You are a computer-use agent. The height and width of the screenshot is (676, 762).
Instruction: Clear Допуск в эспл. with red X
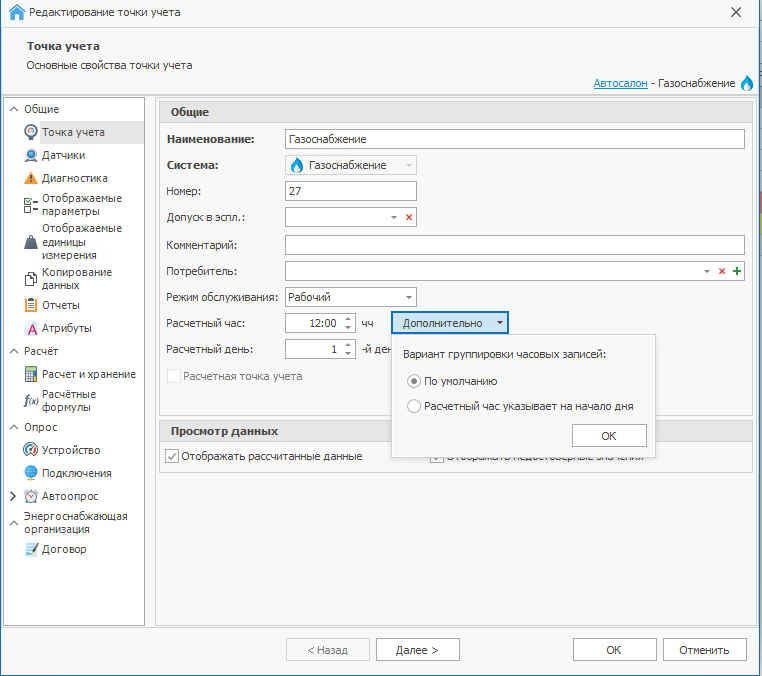point(408,217)
